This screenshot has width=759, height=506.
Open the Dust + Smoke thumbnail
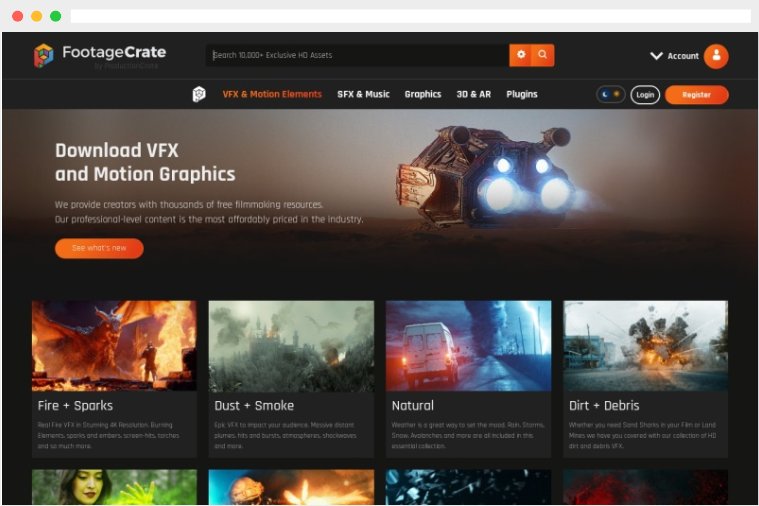point(291,345)
